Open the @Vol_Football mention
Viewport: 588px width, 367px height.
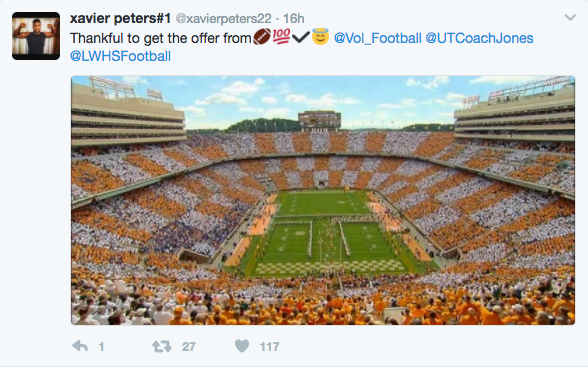378,38
